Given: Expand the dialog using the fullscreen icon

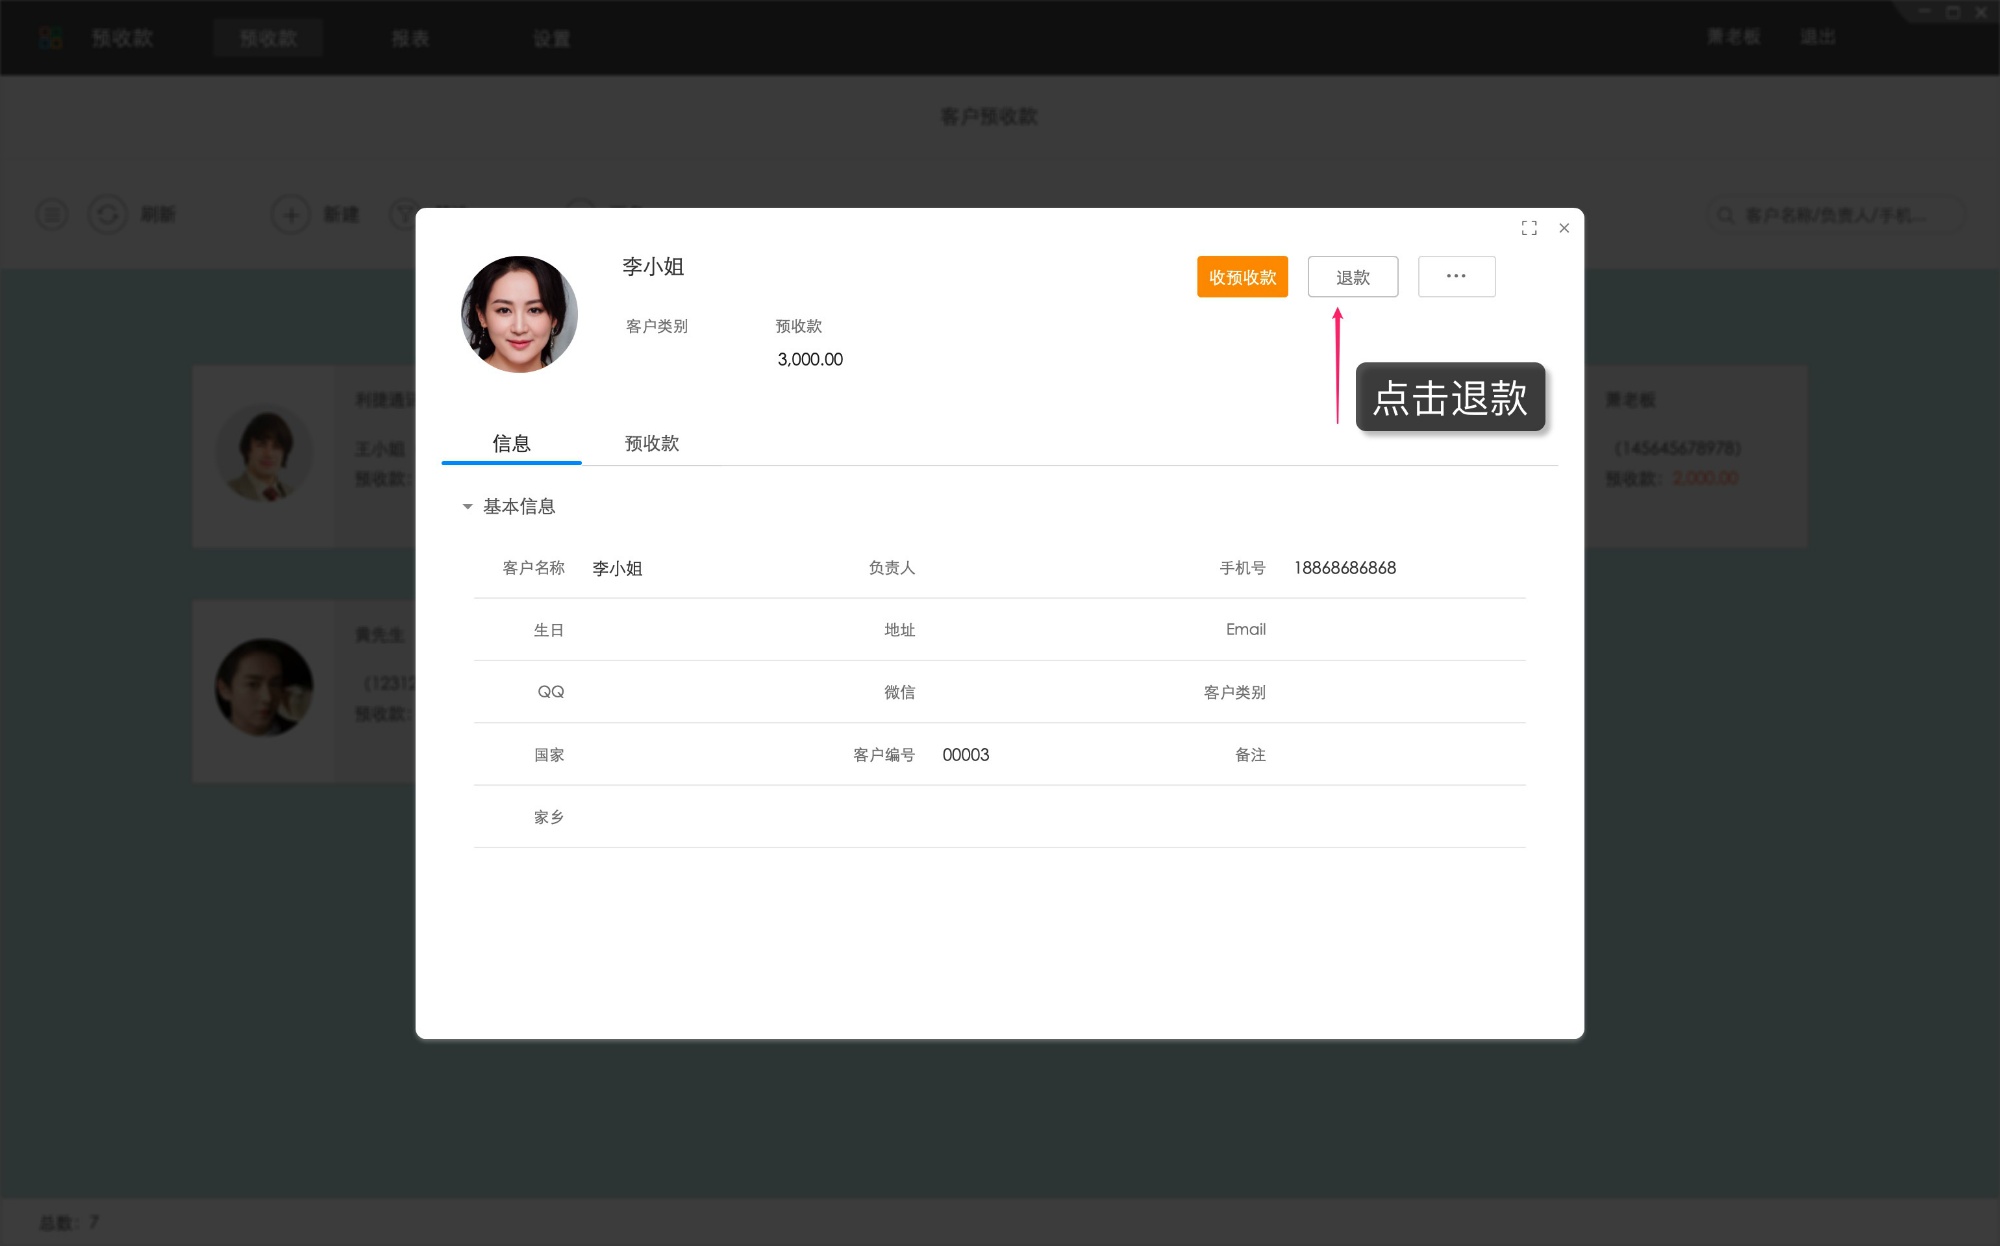Looking at the screenshot, I should point(1529,228).
